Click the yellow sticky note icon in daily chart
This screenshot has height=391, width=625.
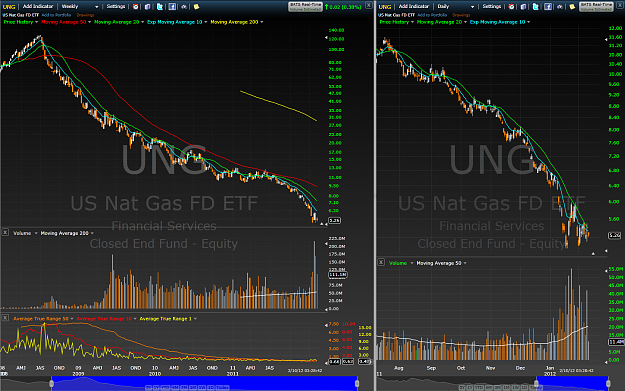point(572,7)
